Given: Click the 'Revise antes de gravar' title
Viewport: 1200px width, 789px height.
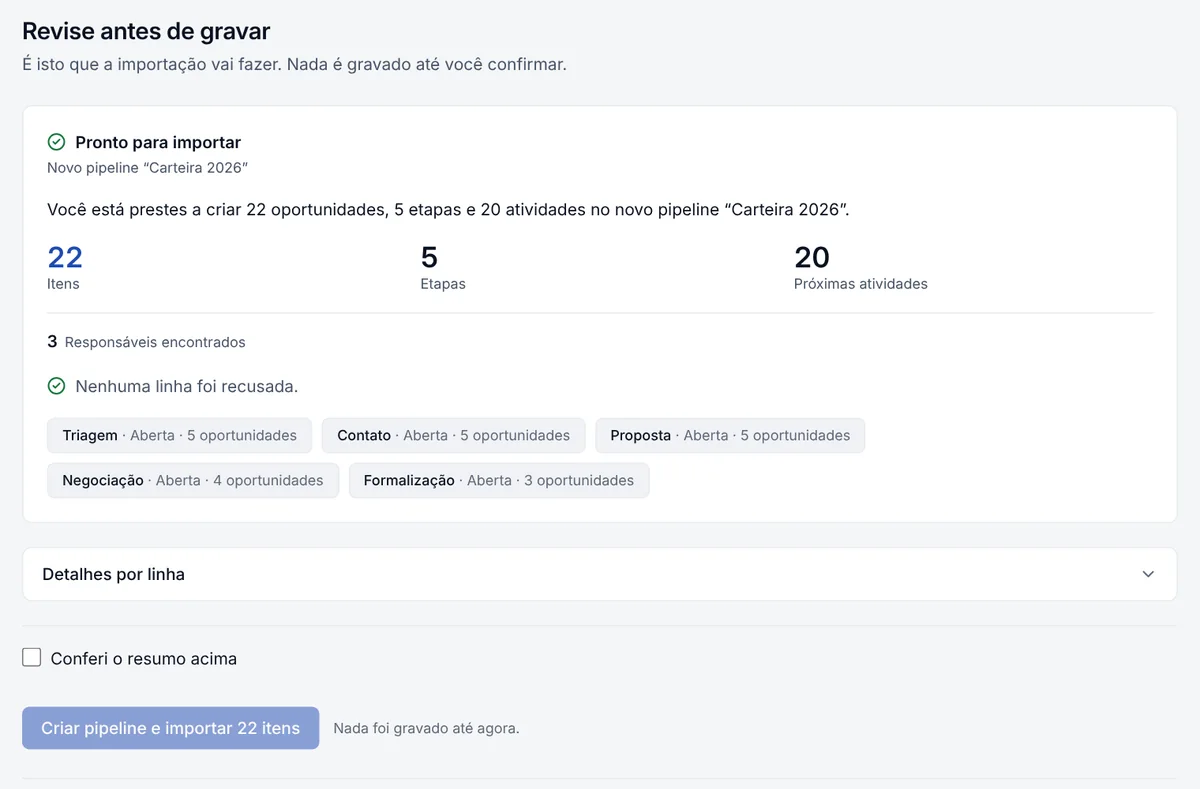Looking at the screenshot, I should (146, 32).
